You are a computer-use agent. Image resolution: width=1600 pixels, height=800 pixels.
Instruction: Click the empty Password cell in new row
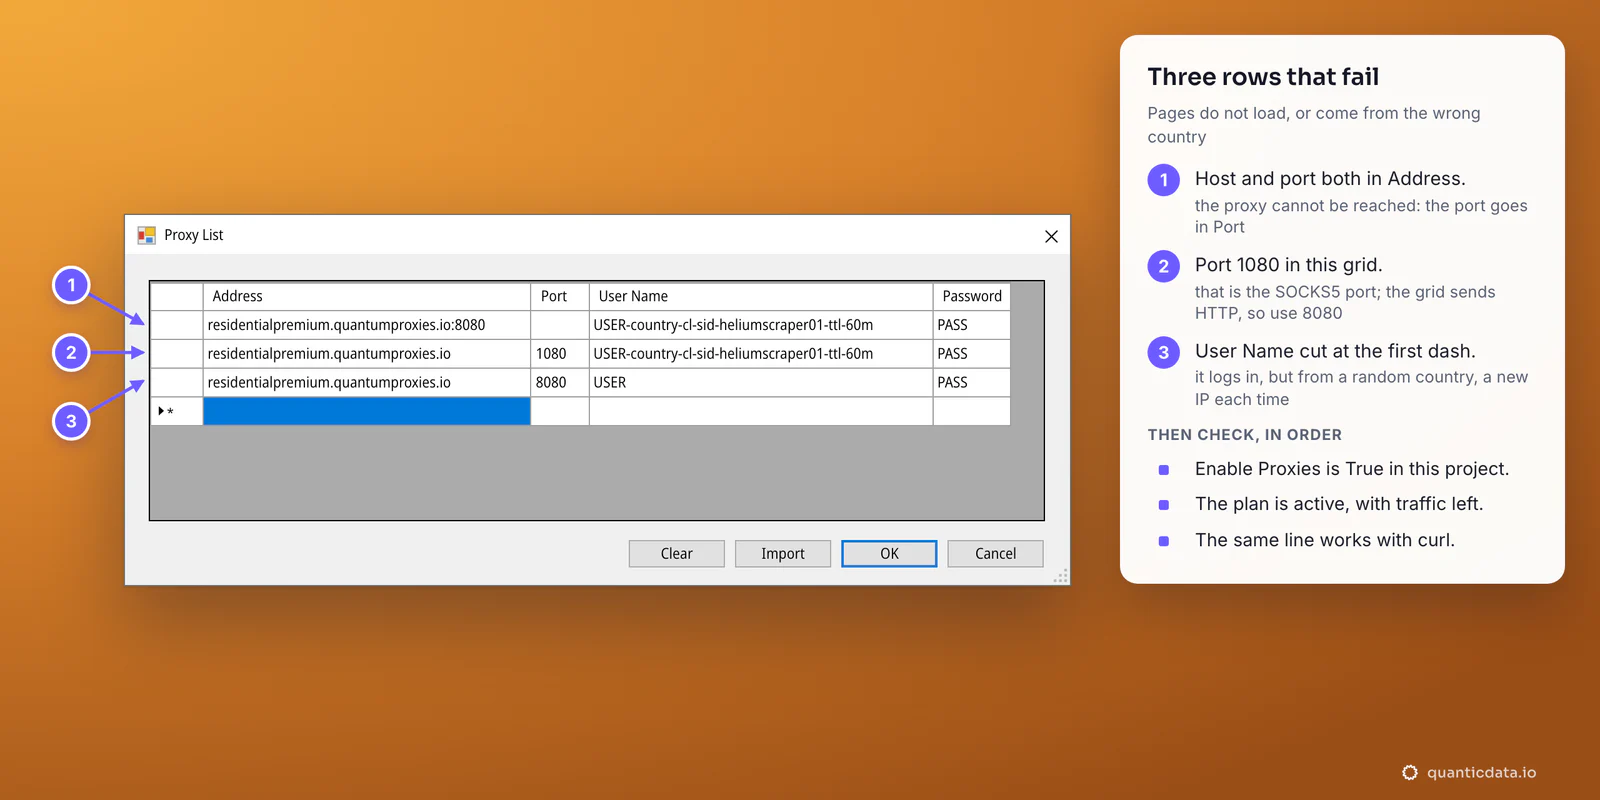click(972, 411)
